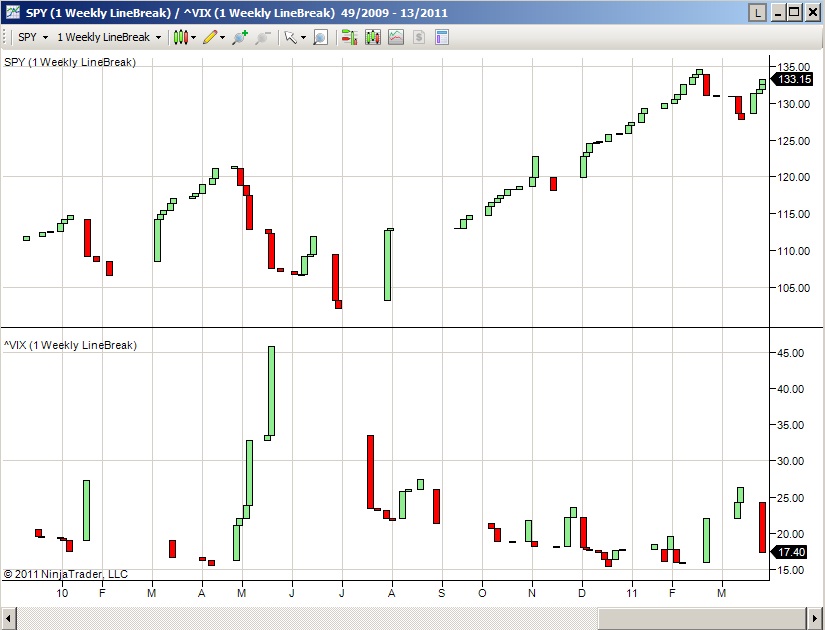Viewport: 825px width, 630px height.
Task: Open the data series candlestick icon
Action: pos(373,37)
